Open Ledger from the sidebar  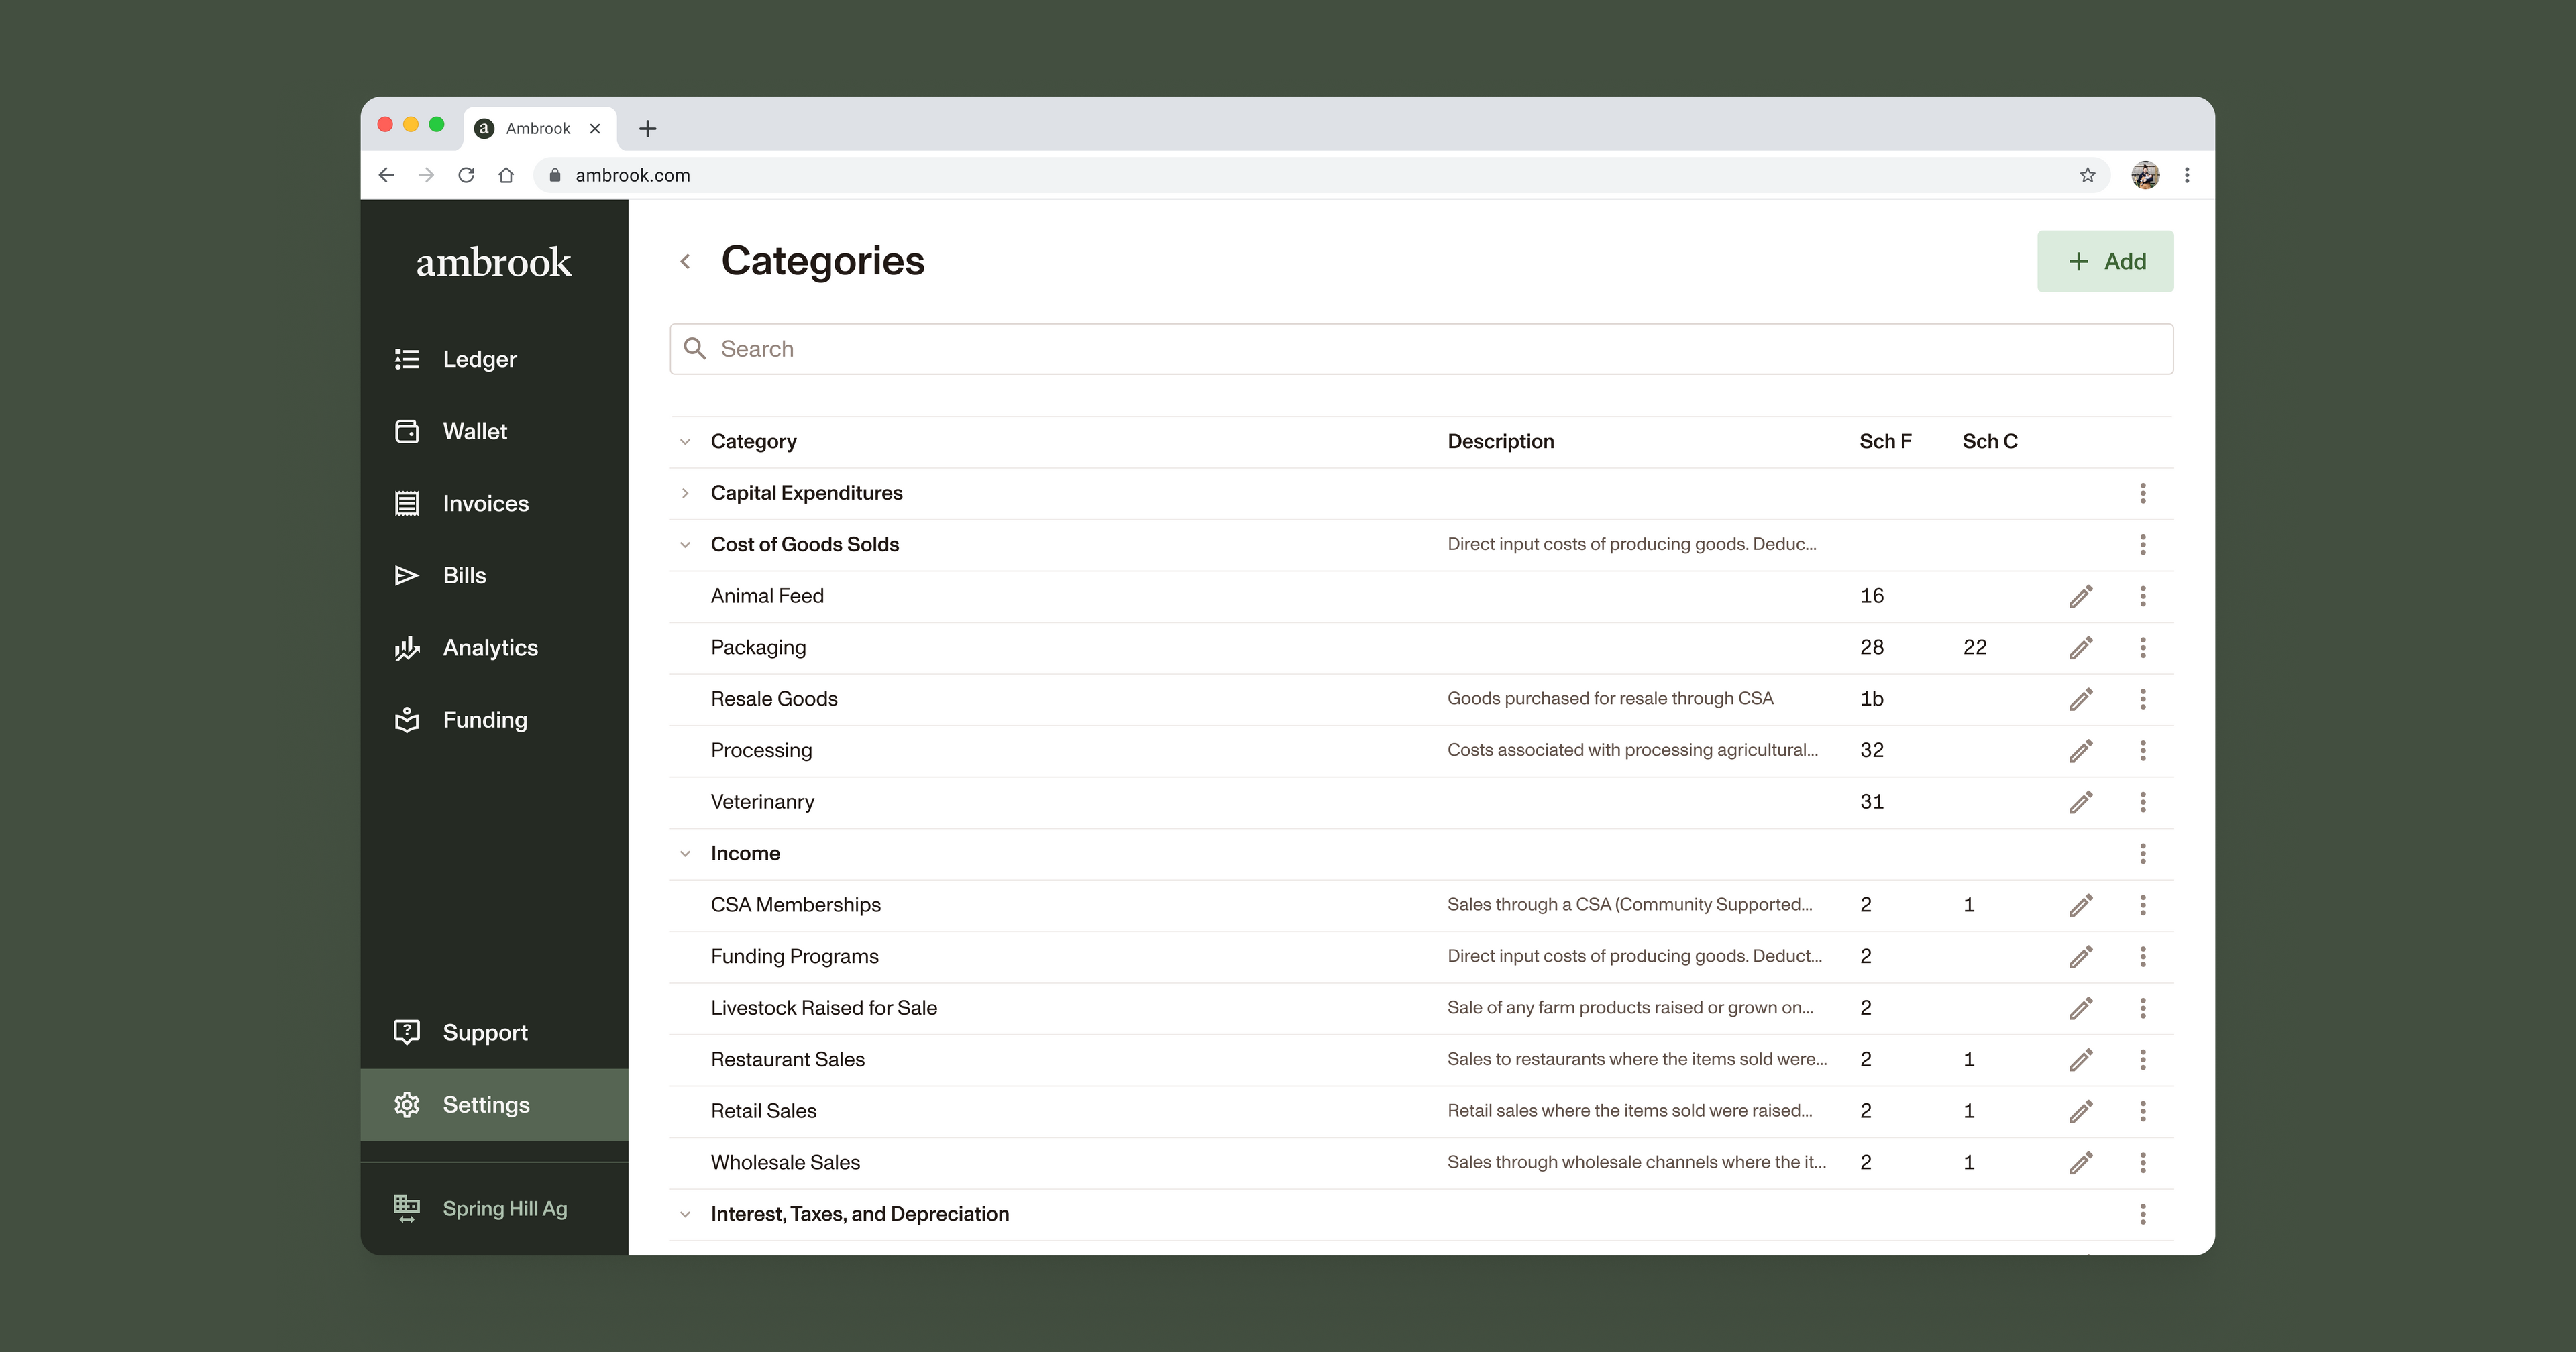[479, 359]
